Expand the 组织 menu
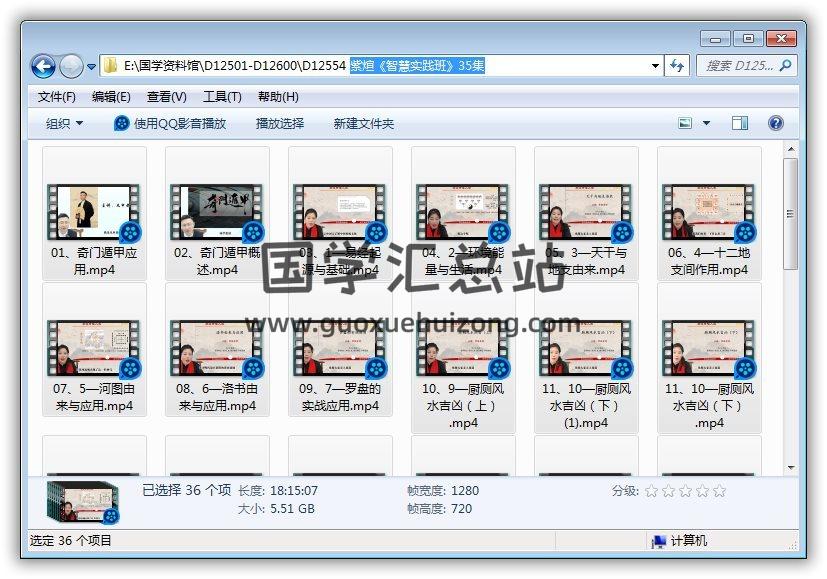827x579 pixels. coord(64,124)
